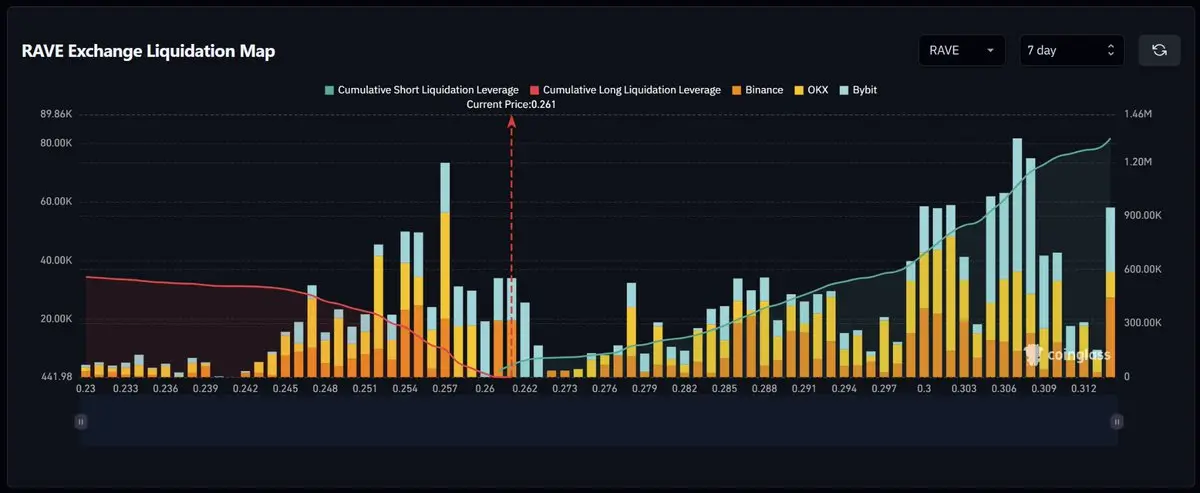
Task: Open the RAVE symbol dropdown
Action: click(962, 50)
